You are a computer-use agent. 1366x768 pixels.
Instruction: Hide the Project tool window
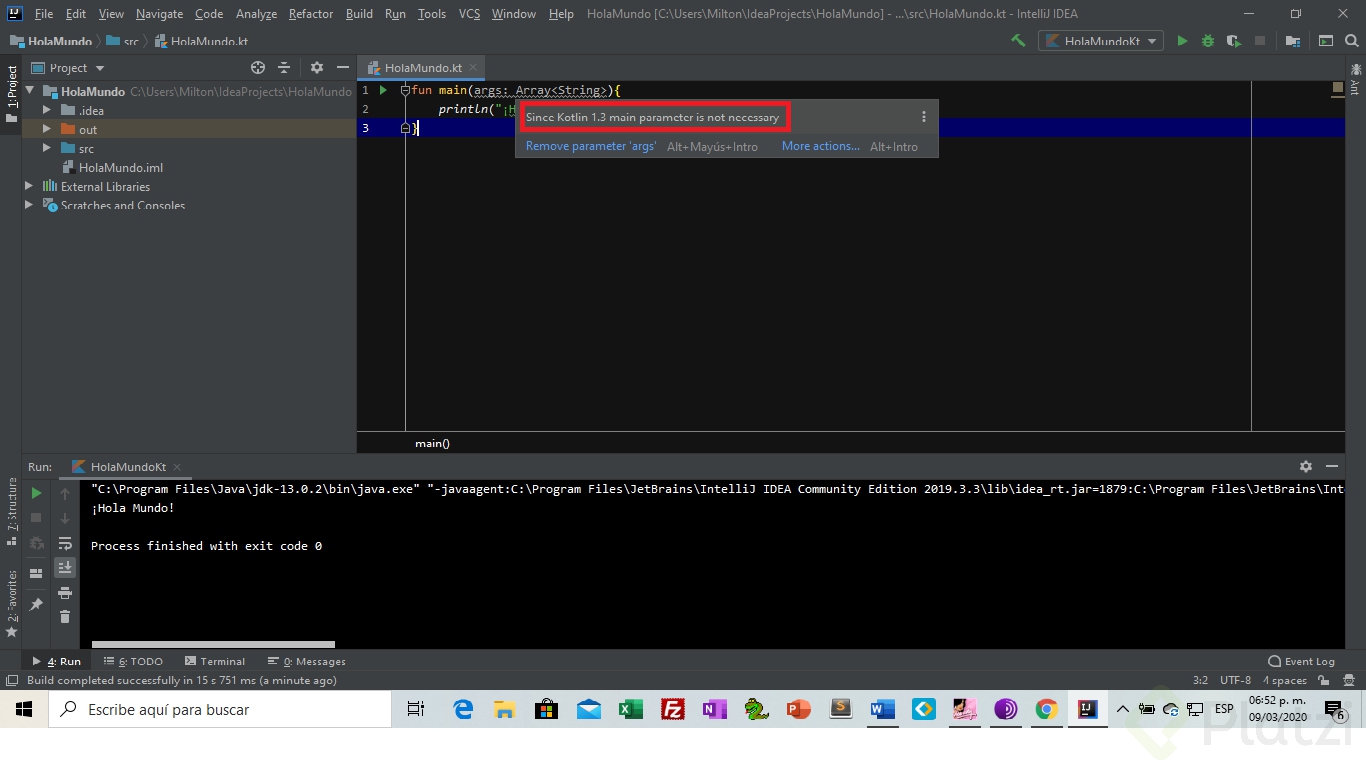[x=343, y=68]
